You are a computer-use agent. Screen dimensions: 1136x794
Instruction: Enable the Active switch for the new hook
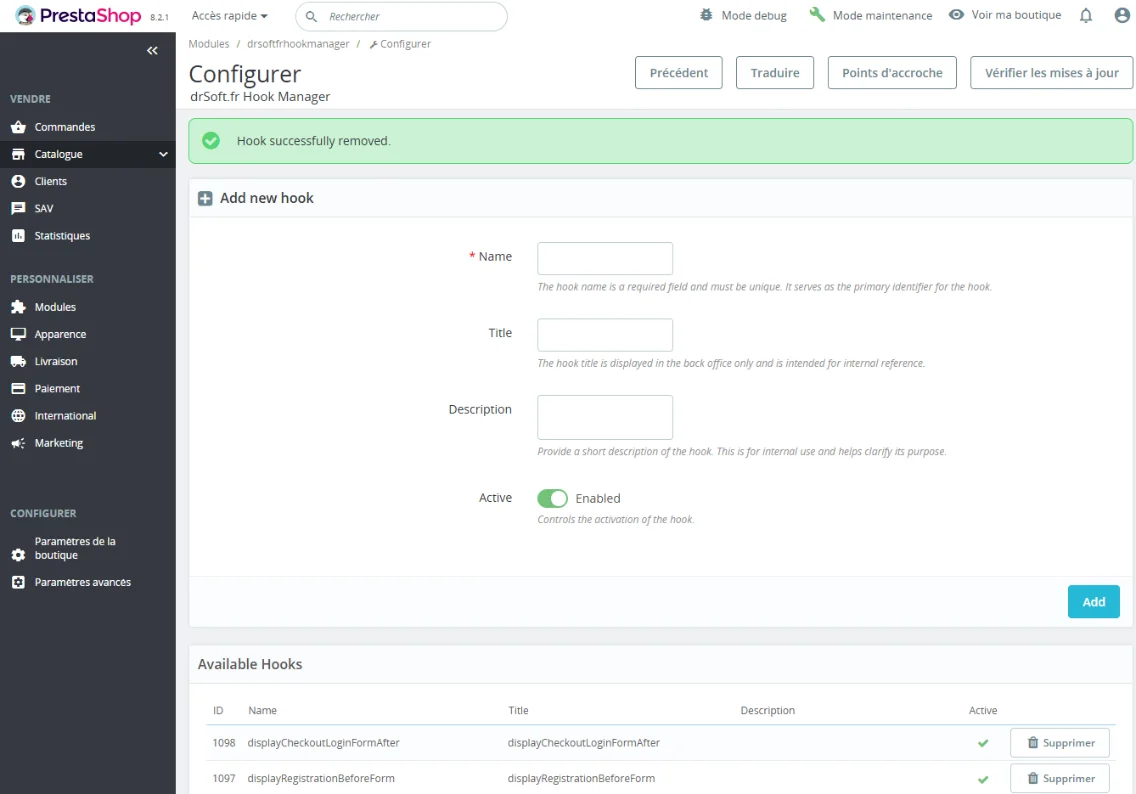552,497
